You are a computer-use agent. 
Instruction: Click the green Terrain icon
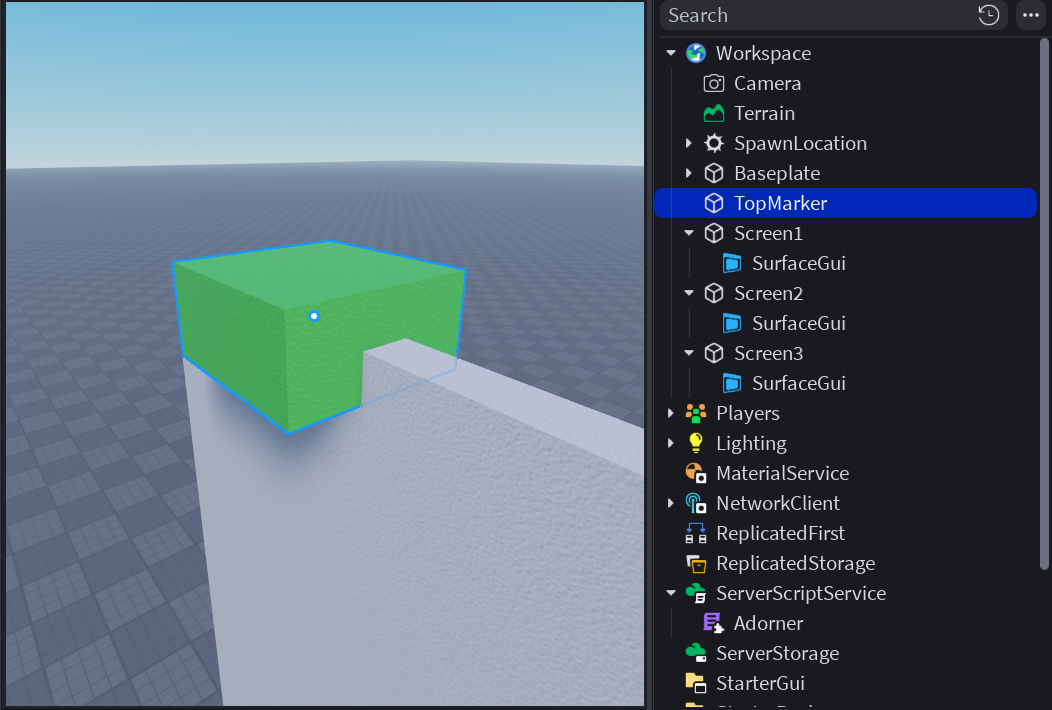(714, 113)
